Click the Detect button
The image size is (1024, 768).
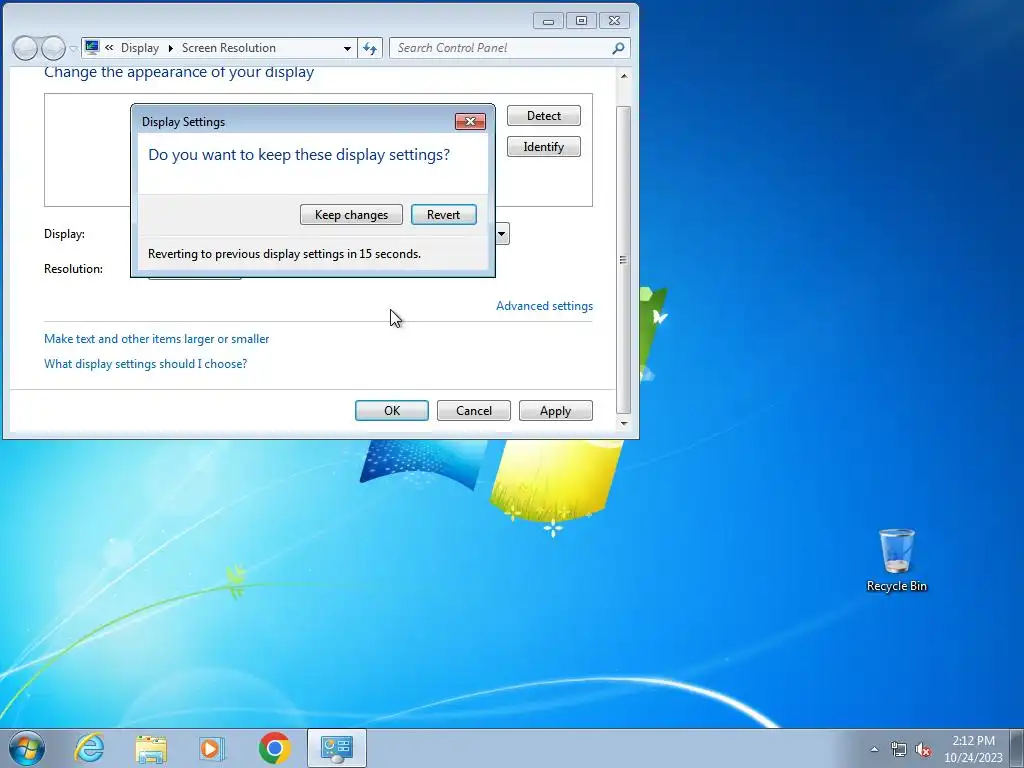click(543, 116)
